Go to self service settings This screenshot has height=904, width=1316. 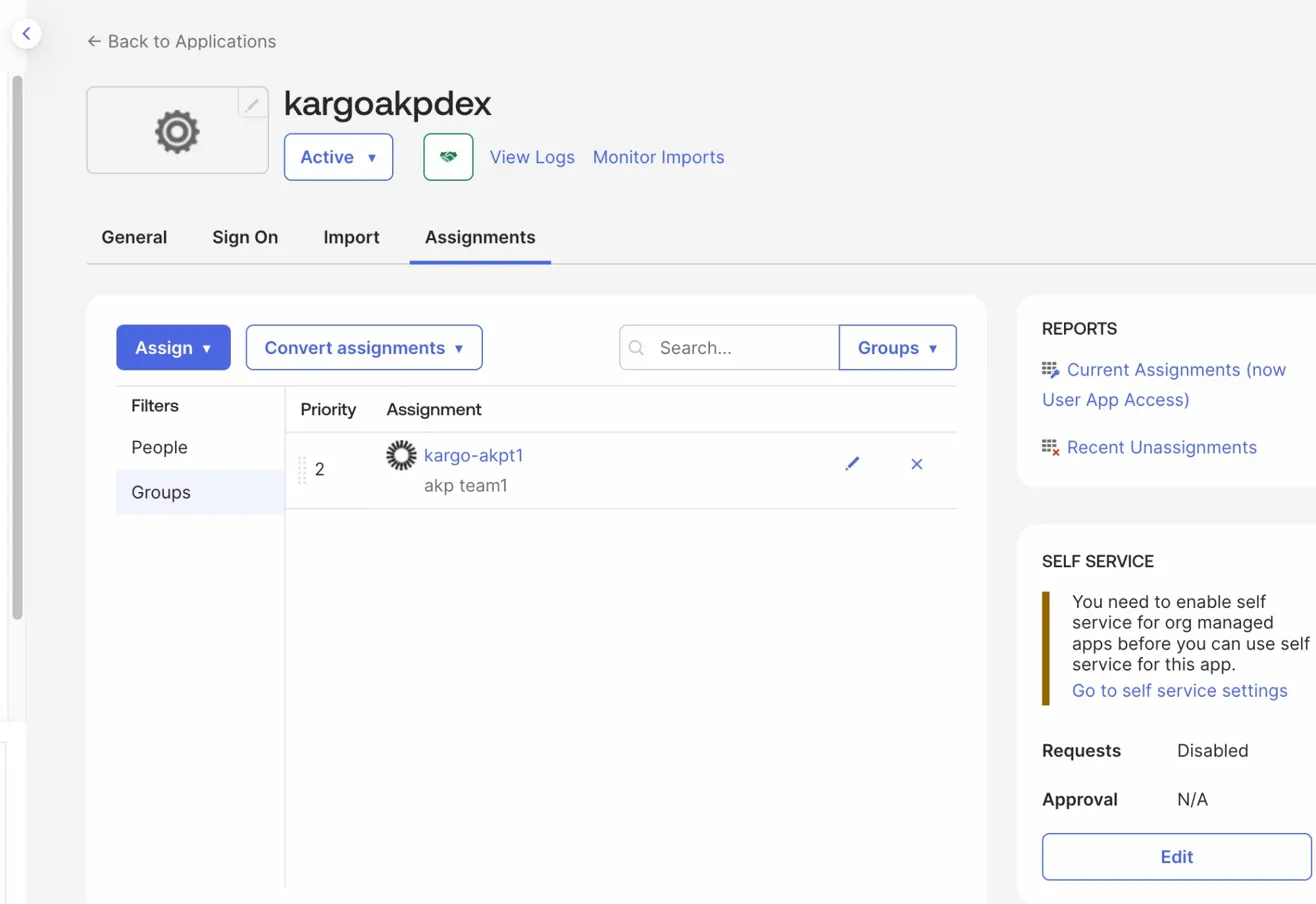pyautogui.click(x=1180, y=691)
